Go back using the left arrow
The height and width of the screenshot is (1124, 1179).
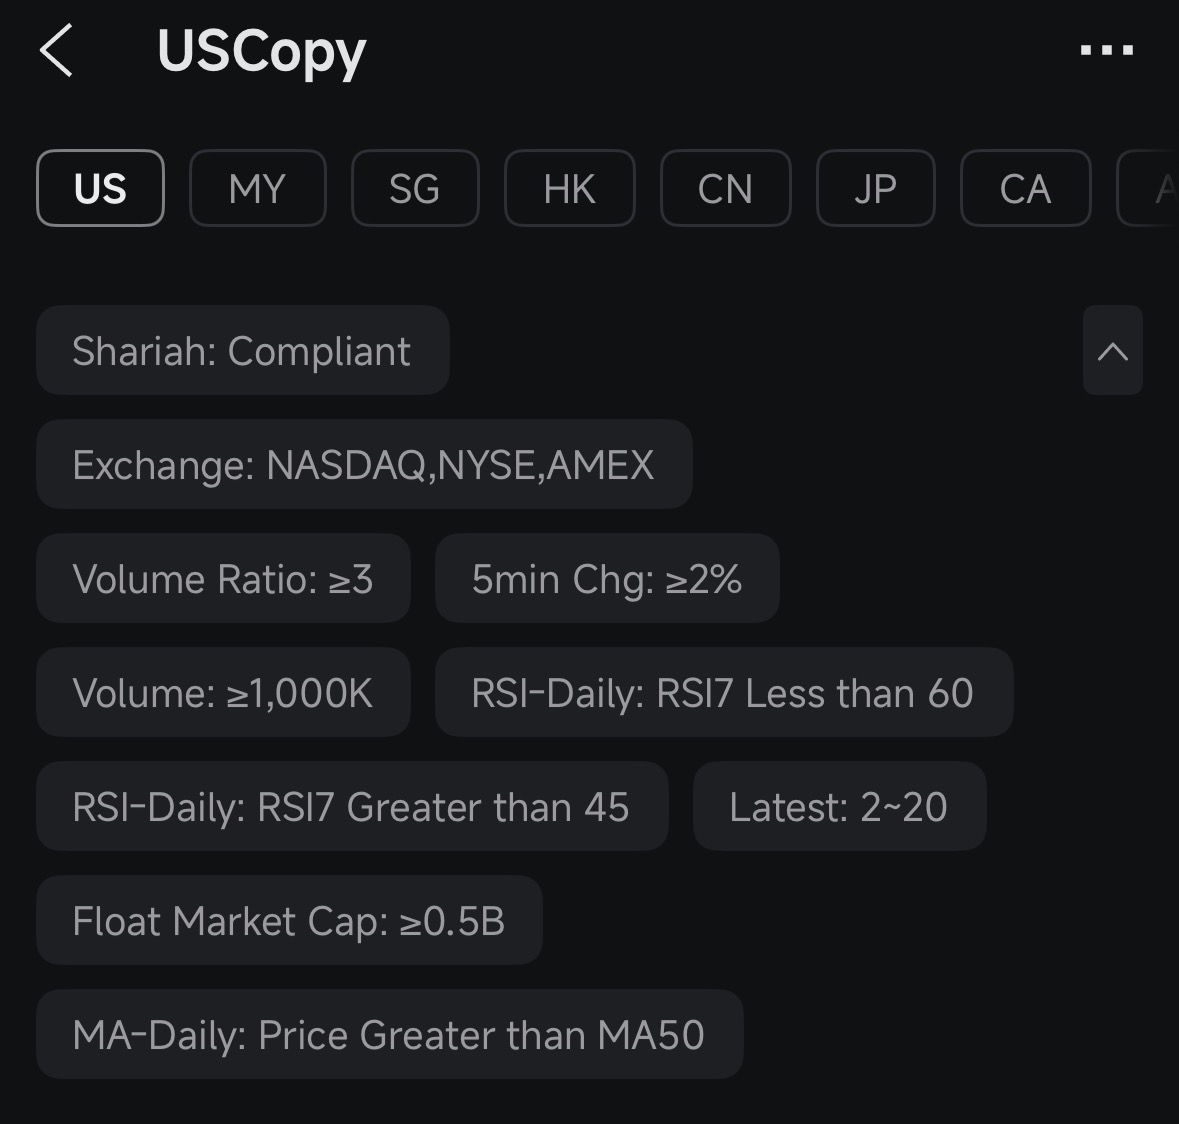pyautogui.click(x=56, y=50)
